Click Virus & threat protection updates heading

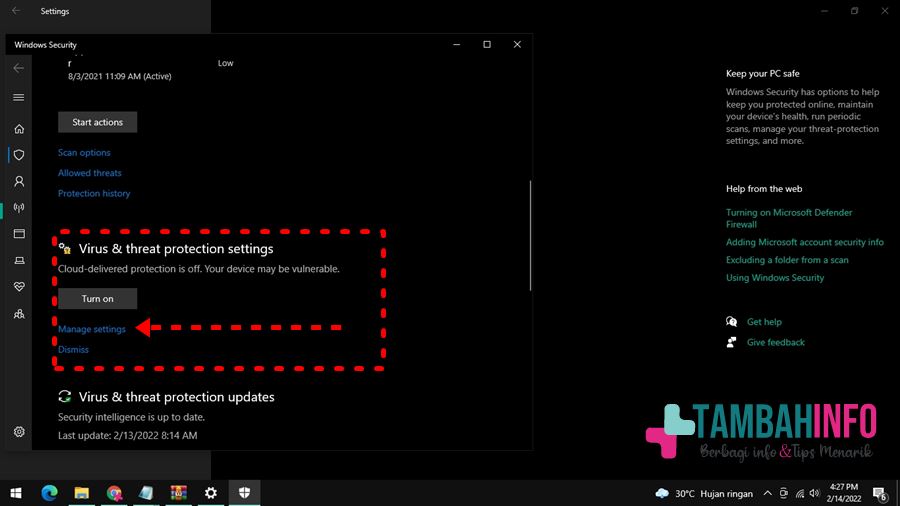[176, 397]
